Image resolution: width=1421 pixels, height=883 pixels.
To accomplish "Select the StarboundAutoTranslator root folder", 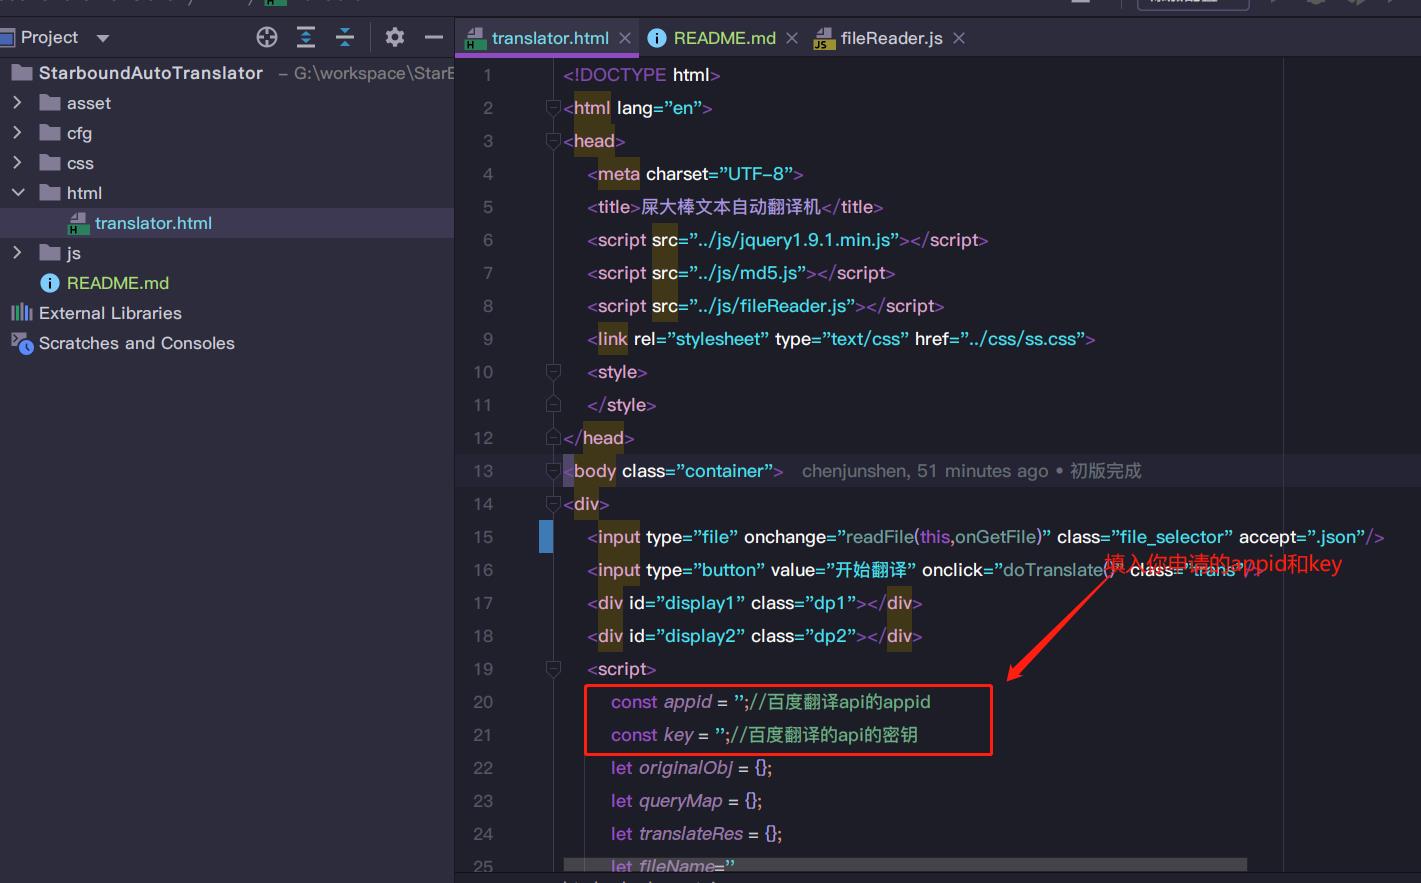I will point(227,73).
